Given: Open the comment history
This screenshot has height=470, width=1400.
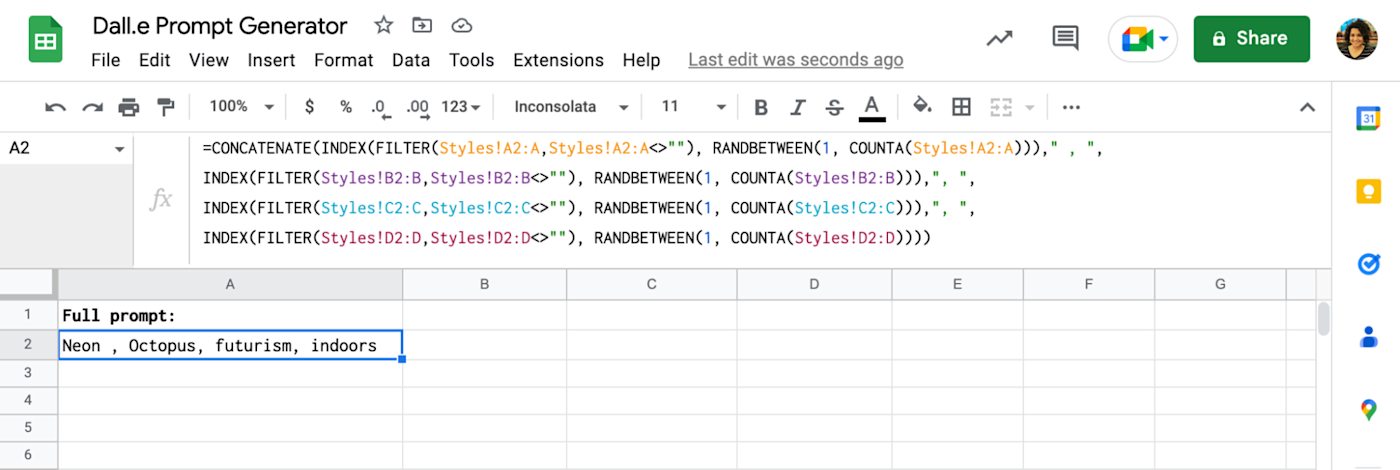Looking at the screenshot, I should [x=1066, y=39].
